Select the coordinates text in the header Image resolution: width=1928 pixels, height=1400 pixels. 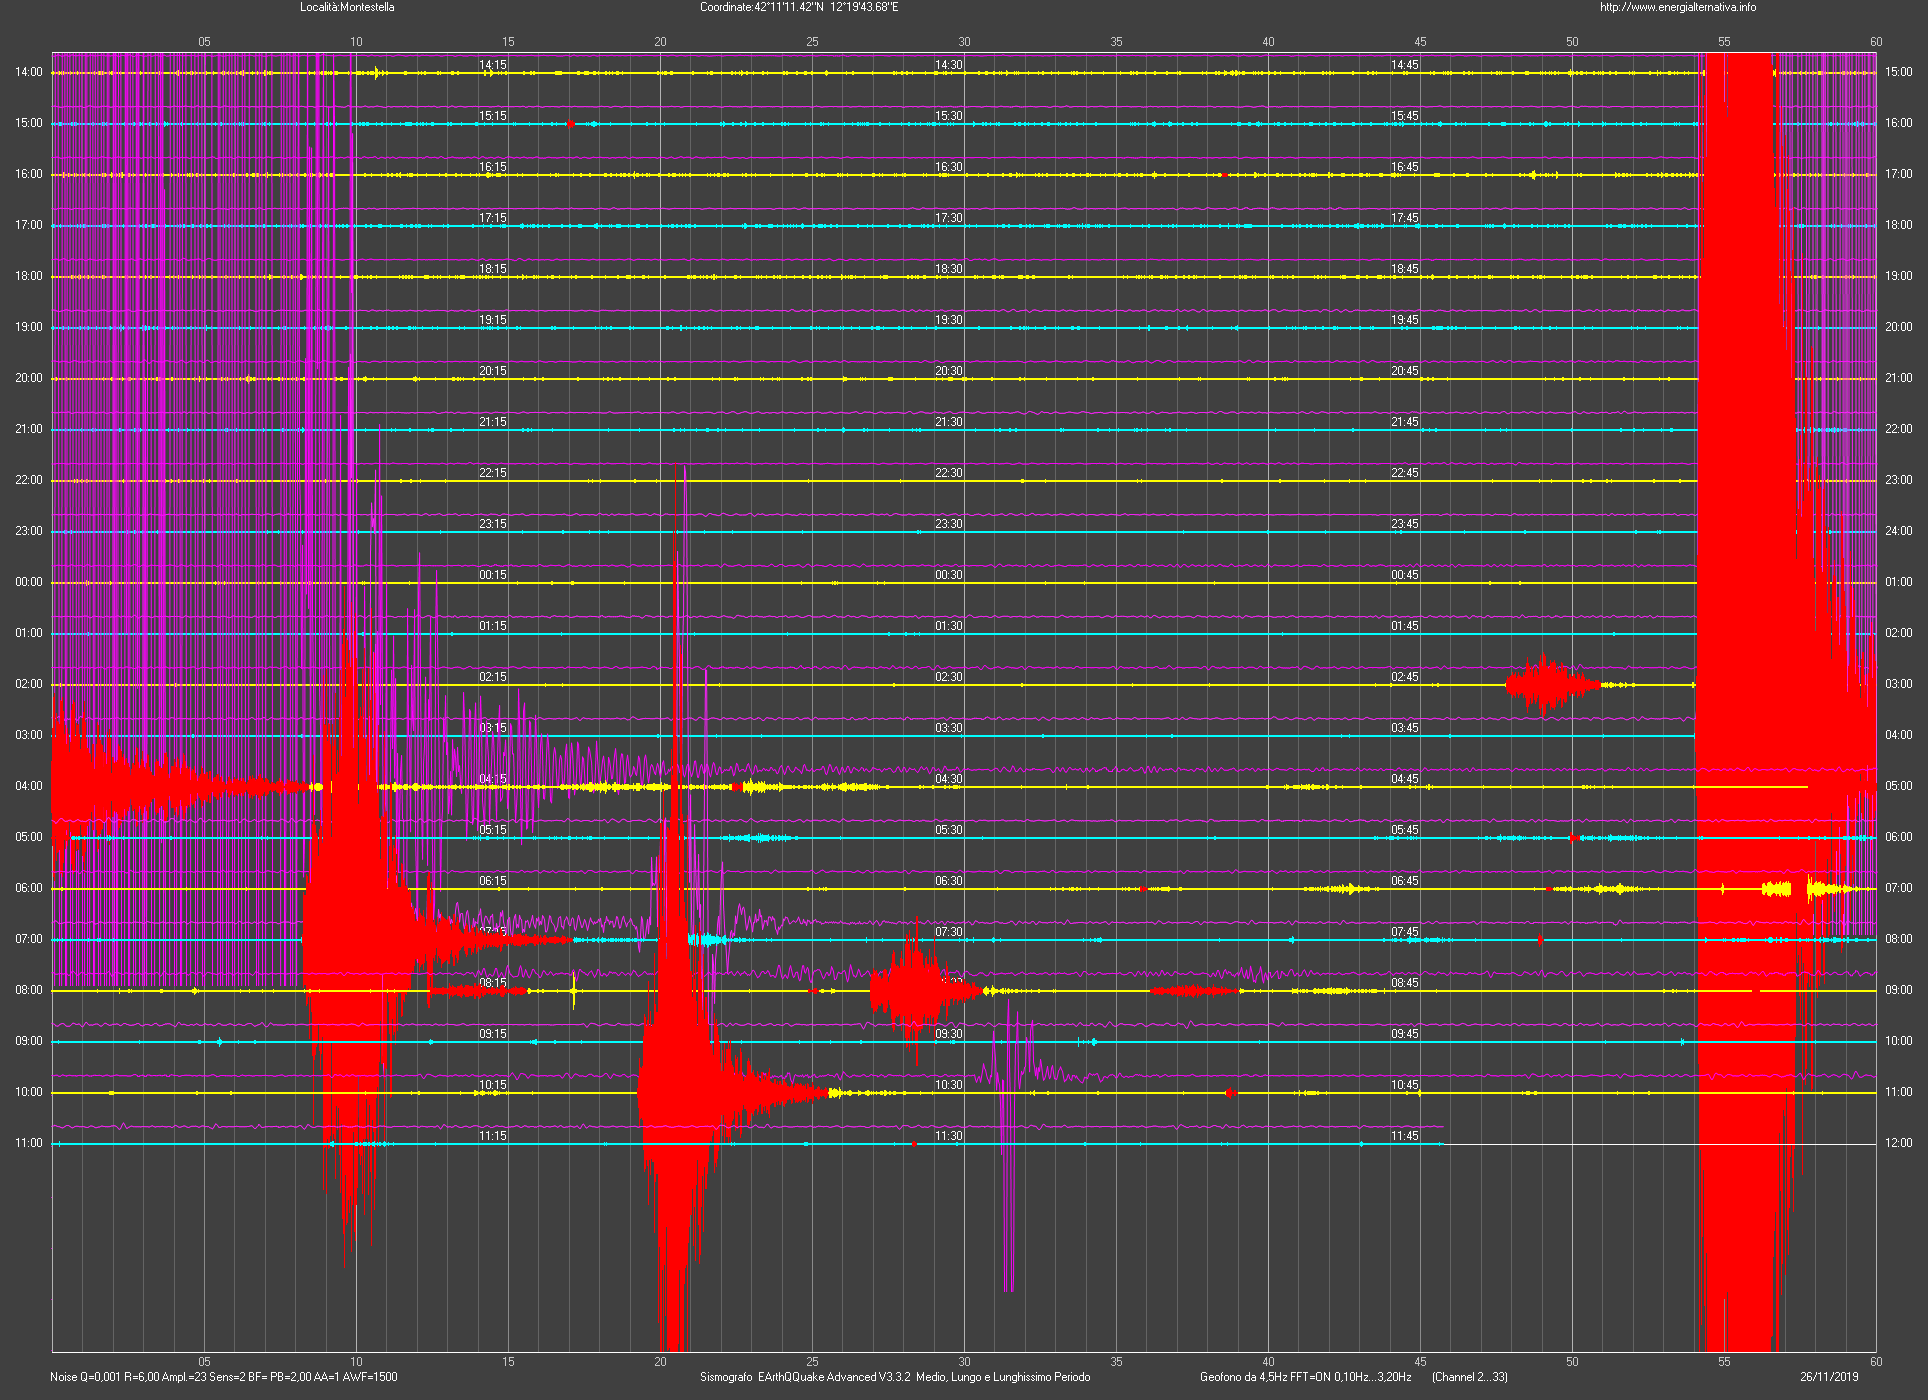tap(798, 7)
